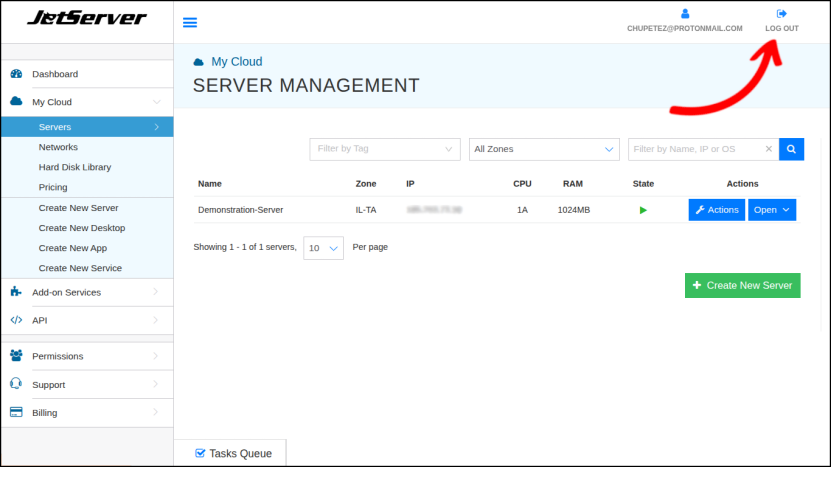Click the Create New Server green button
The image size is (831, 497).
pos(742,285)
